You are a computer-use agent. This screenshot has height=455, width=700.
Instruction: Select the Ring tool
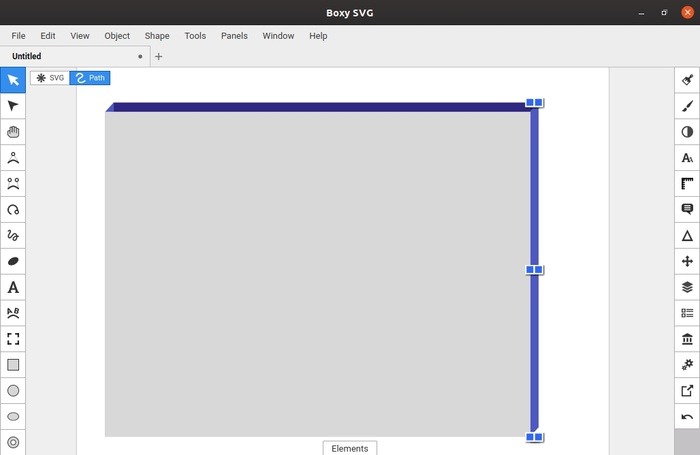[13, 442]
